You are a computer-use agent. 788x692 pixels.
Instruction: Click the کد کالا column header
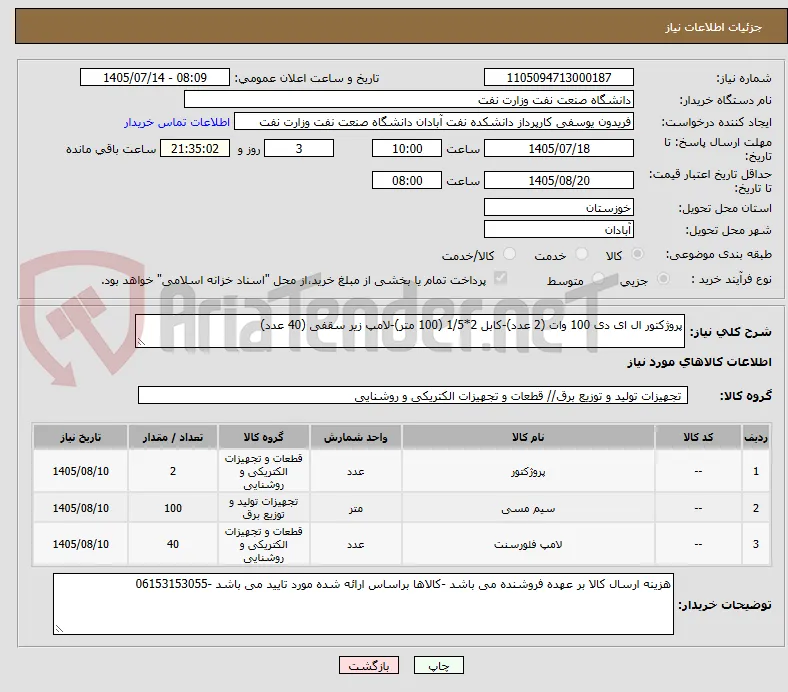[698, 437]
